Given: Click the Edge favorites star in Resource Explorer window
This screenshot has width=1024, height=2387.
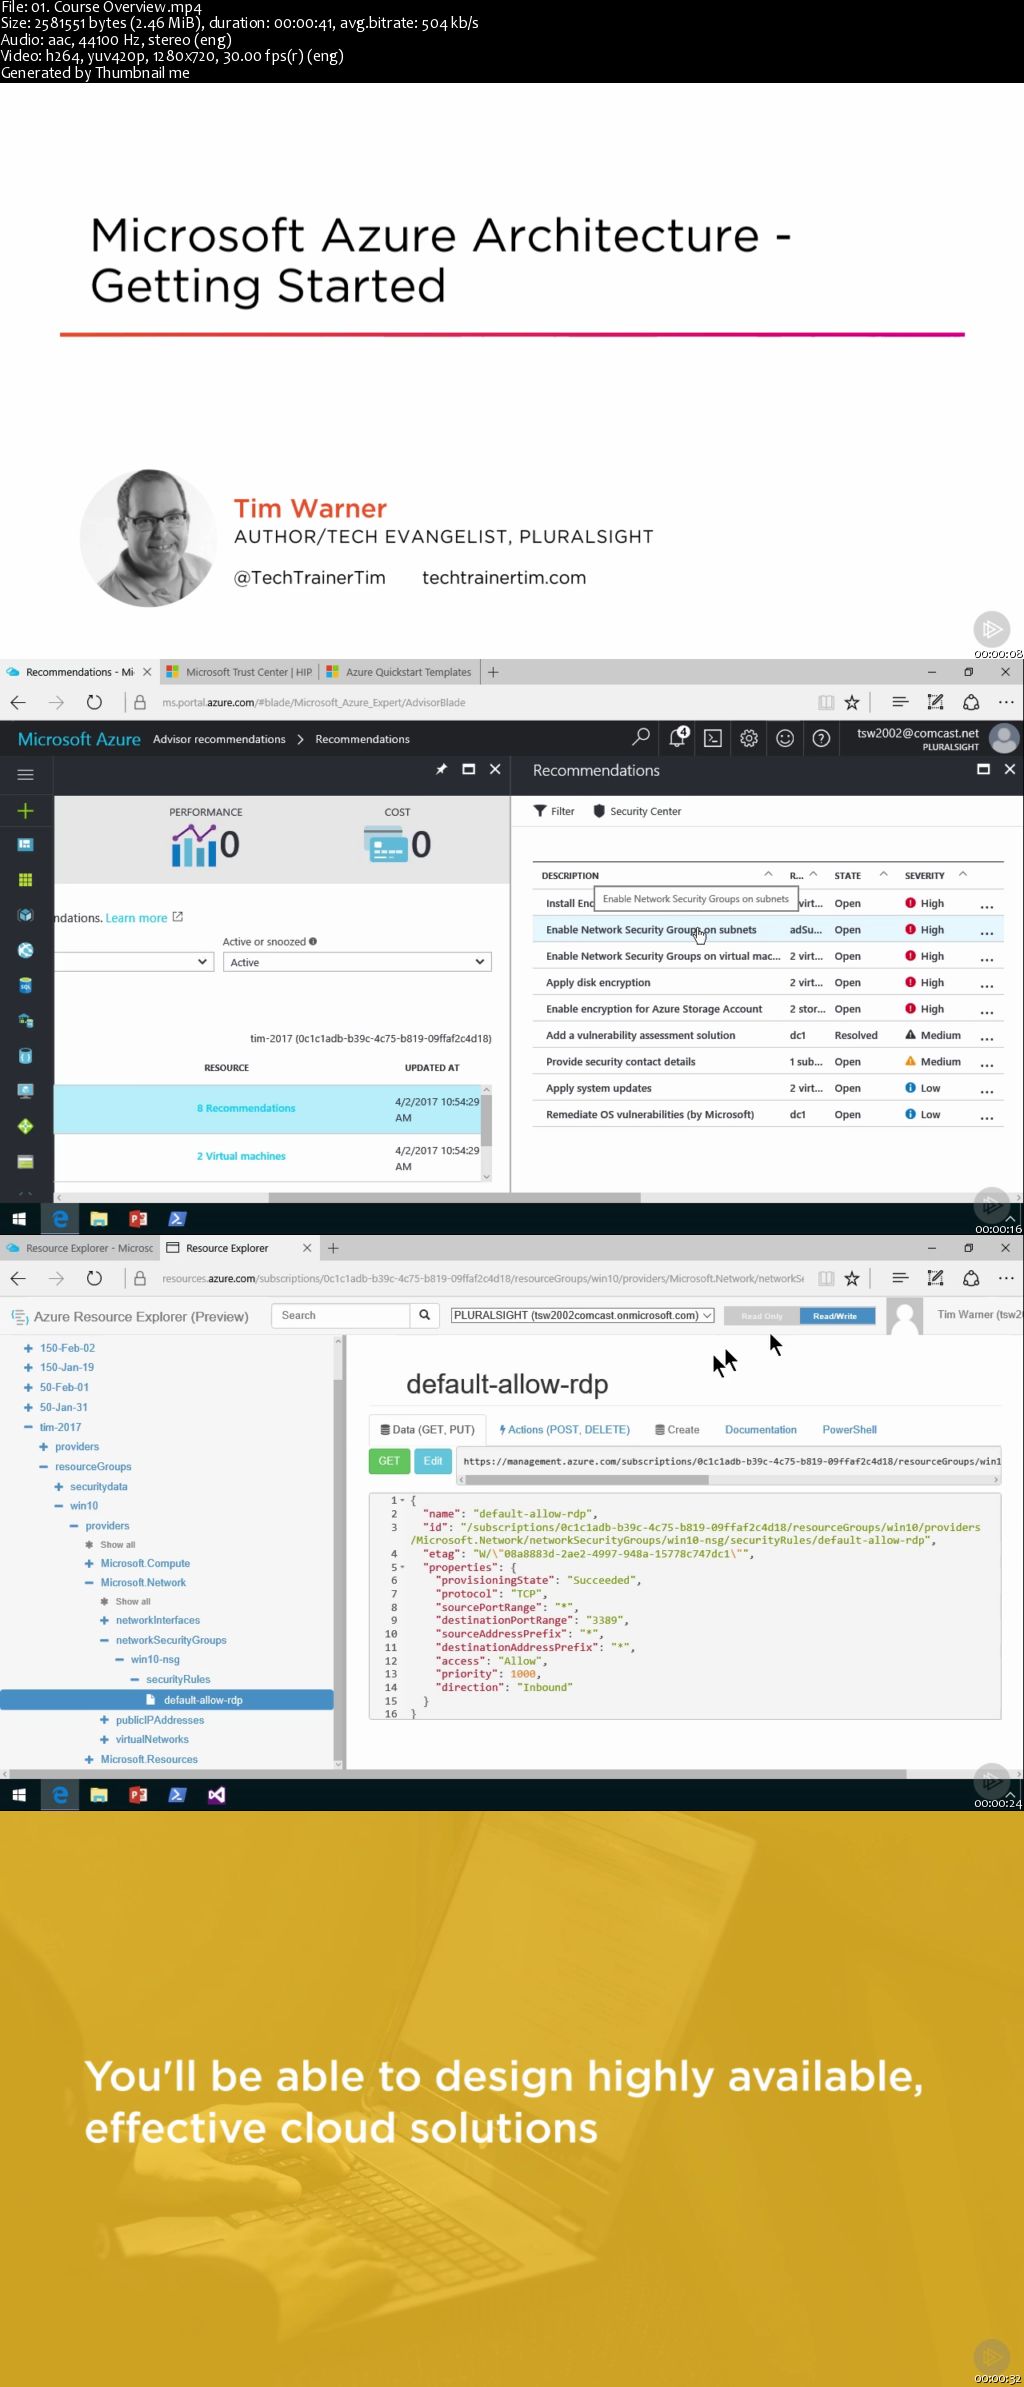Looking at the screenshot, I should click(x=852, y=1278).
